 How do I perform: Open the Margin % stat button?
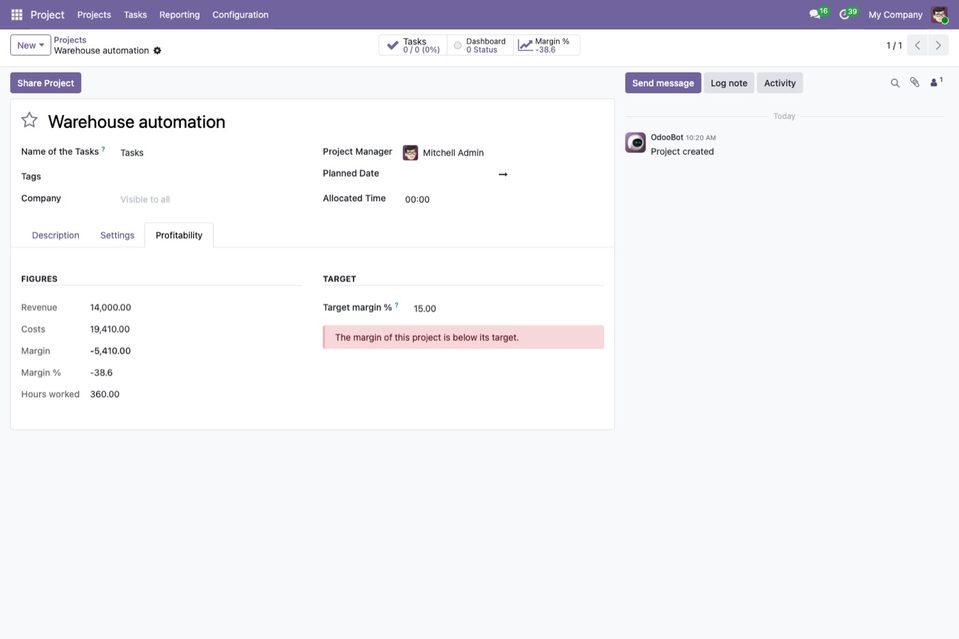547,45
